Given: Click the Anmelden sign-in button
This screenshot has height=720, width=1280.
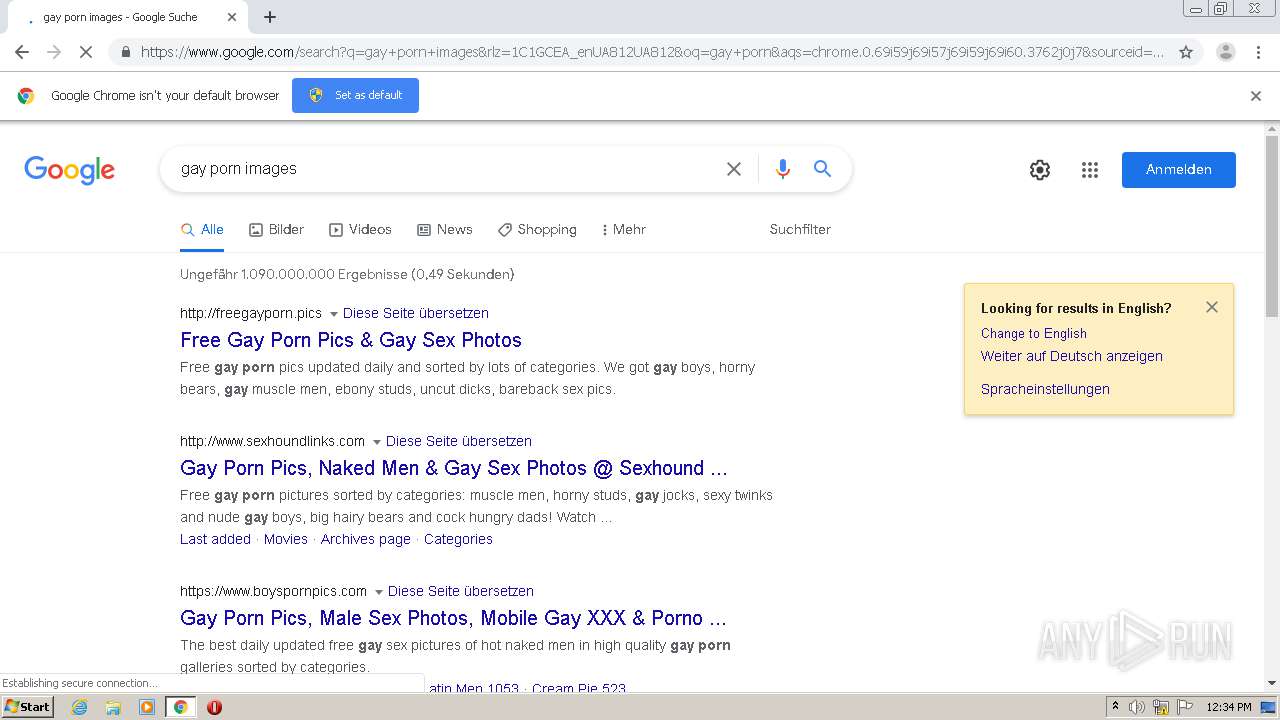Looking at the screenshot, I should [1178, 170].
